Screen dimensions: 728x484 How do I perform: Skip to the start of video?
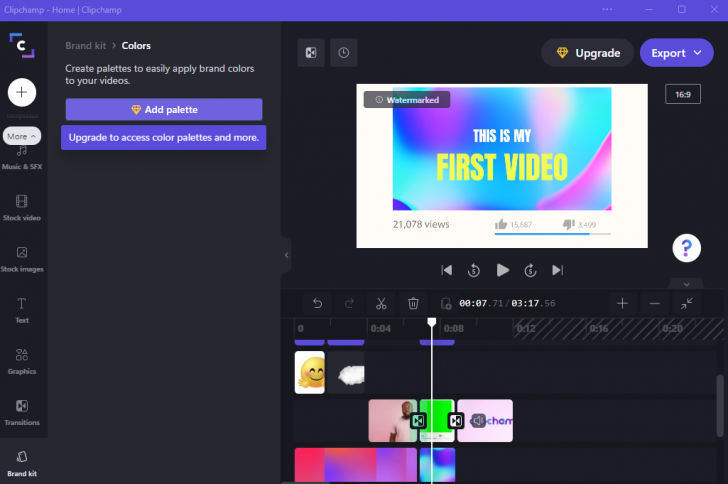[447, 270]
